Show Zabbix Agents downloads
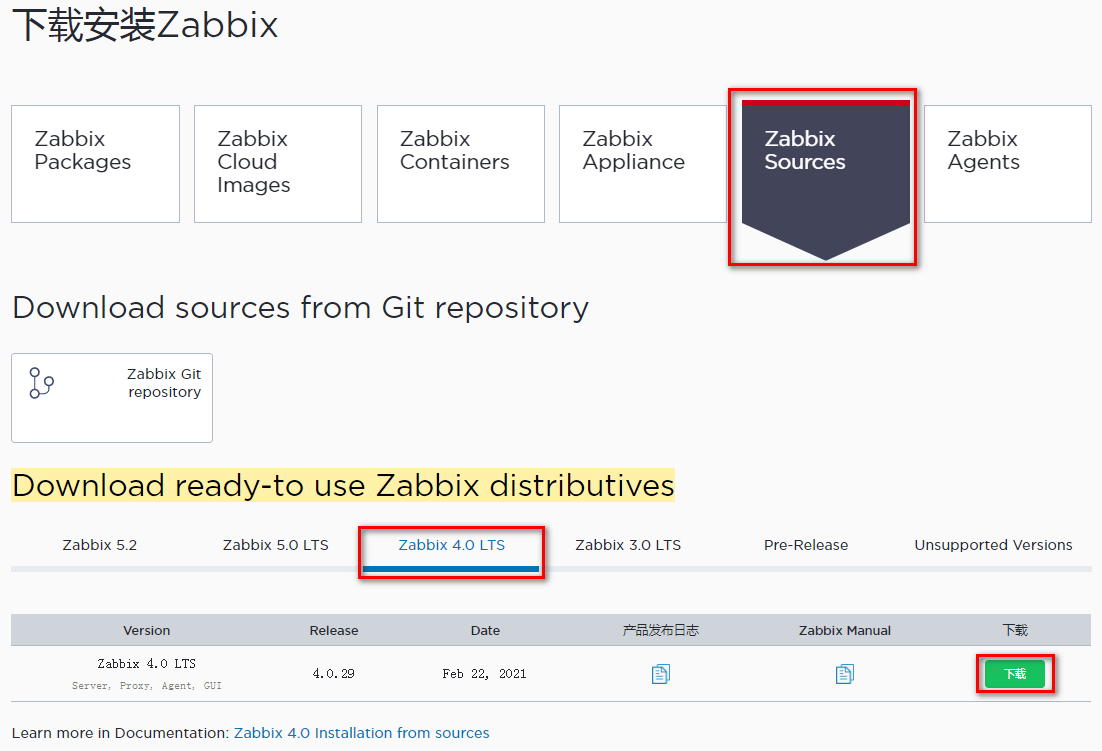This screenshot has width=1102, height=751. [1006, 163]
